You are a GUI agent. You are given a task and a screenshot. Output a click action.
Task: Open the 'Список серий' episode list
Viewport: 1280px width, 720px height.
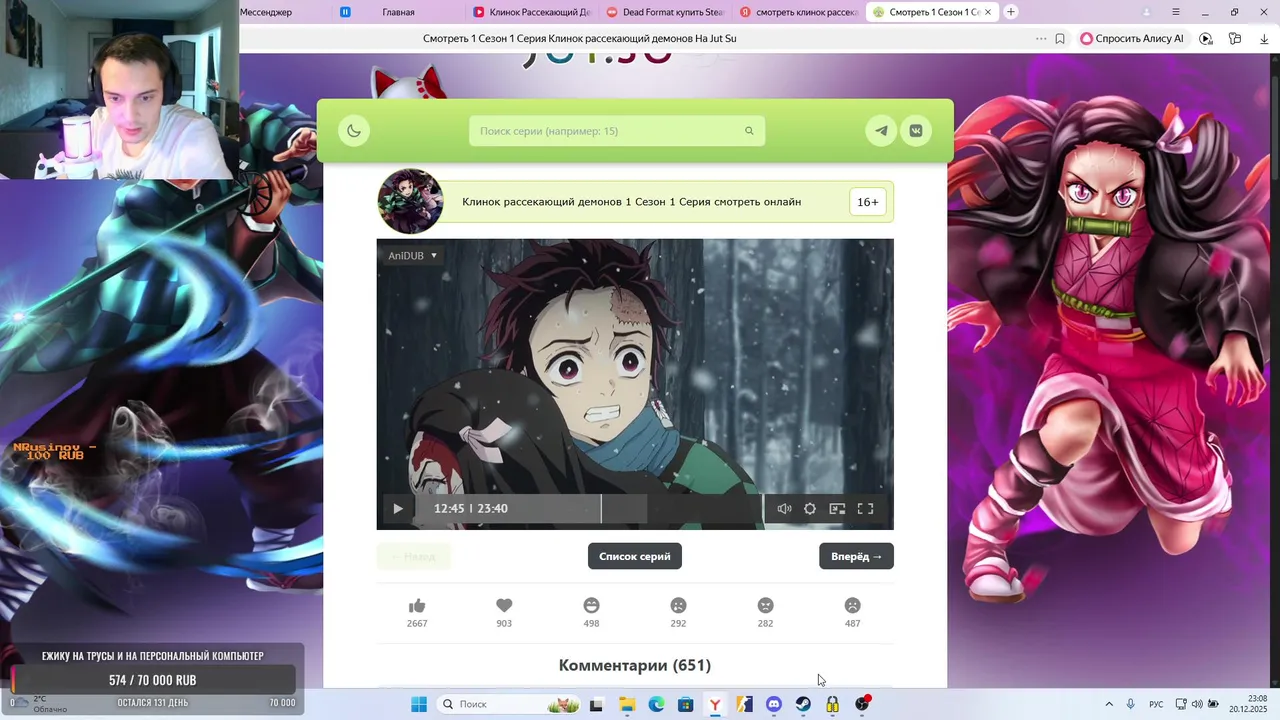(x=635, y=556)
